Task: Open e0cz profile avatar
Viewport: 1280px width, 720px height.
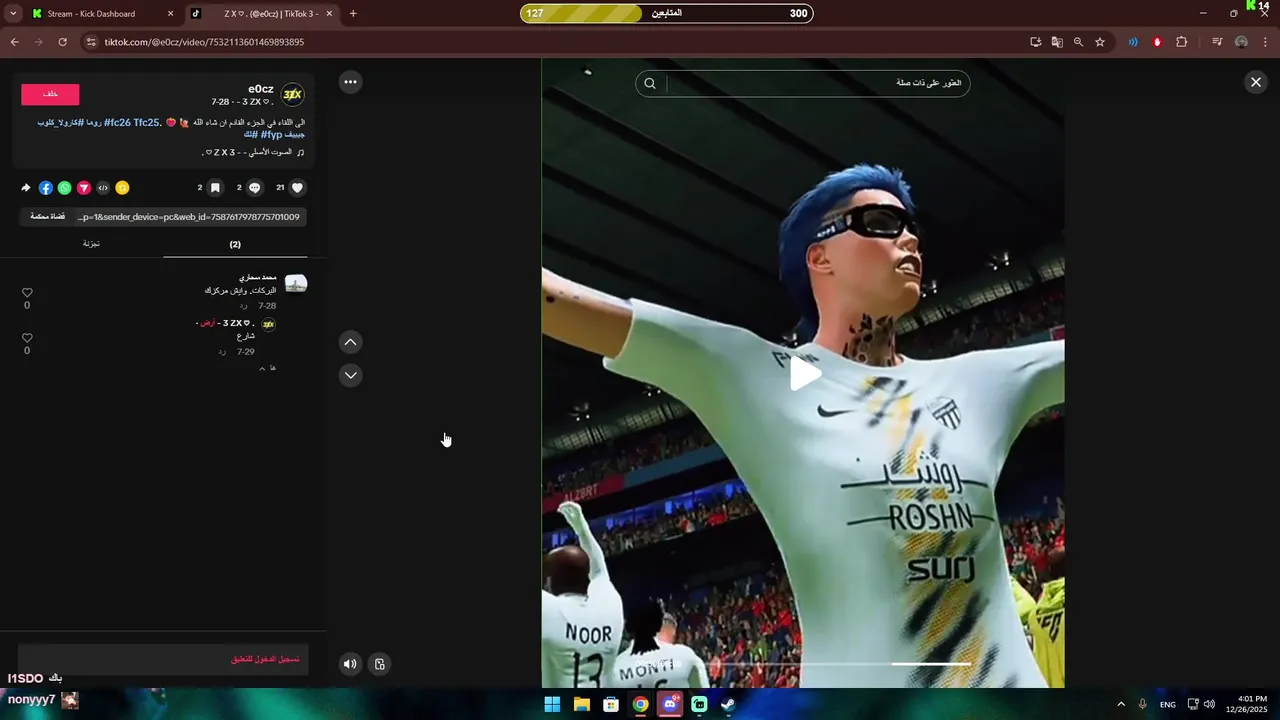Action: (293, 95)
